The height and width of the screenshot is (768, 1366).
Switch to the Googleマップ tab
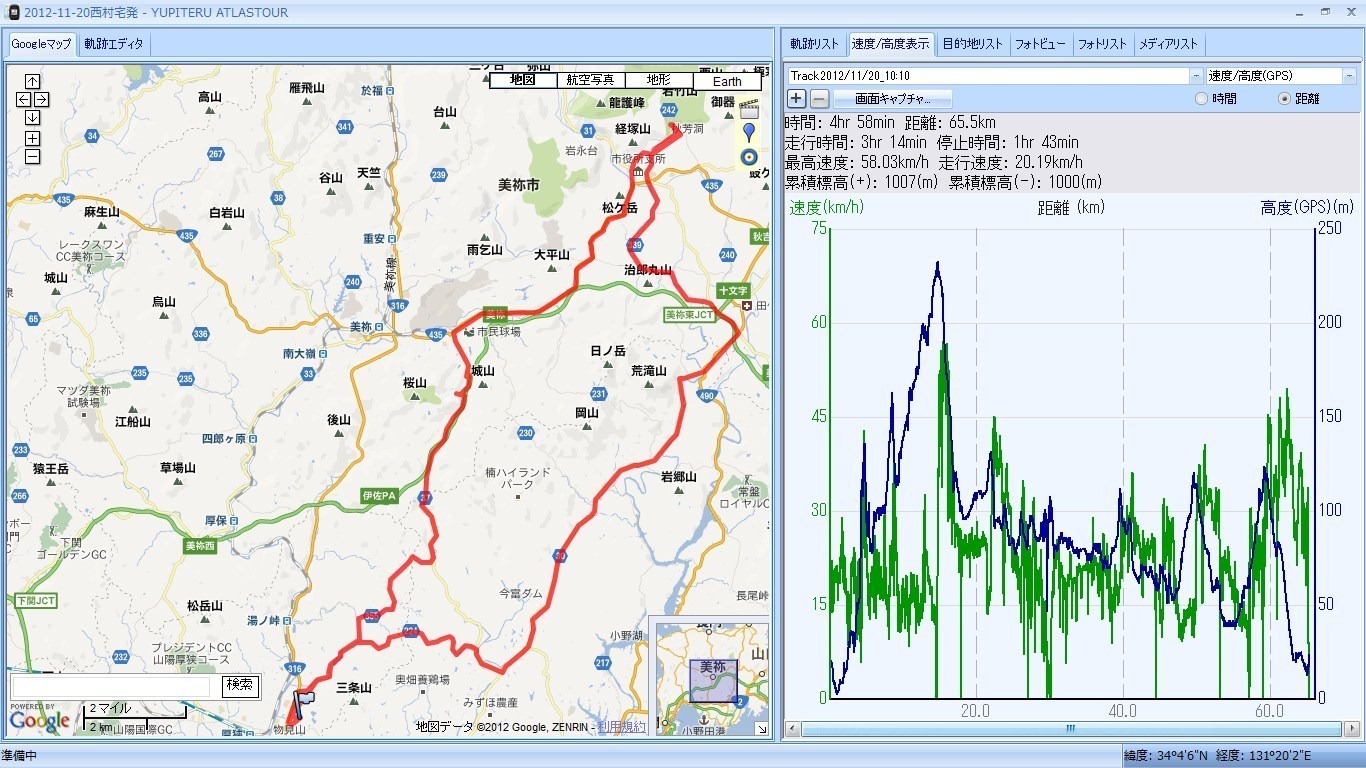pyautogui.click(x=41, y=44)
